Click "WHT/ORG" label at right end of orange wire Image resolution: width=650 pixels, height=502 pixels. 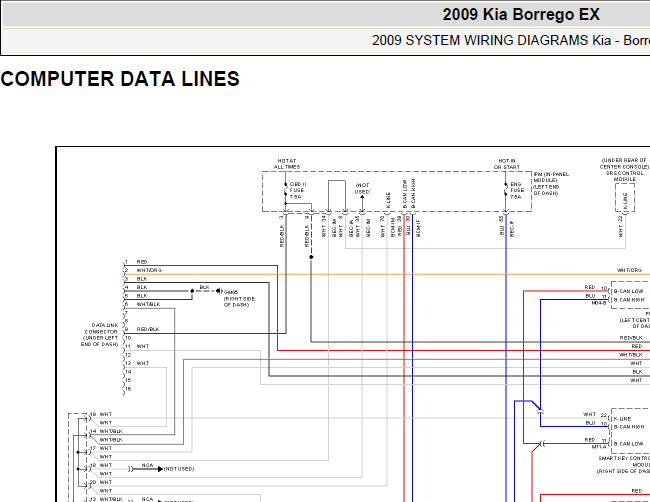[x=629, y=270]
